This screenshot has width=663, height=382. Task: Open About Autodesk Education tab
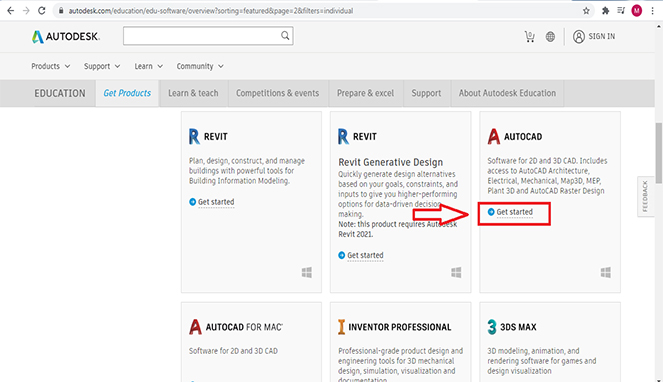click(x=507, y=93)
